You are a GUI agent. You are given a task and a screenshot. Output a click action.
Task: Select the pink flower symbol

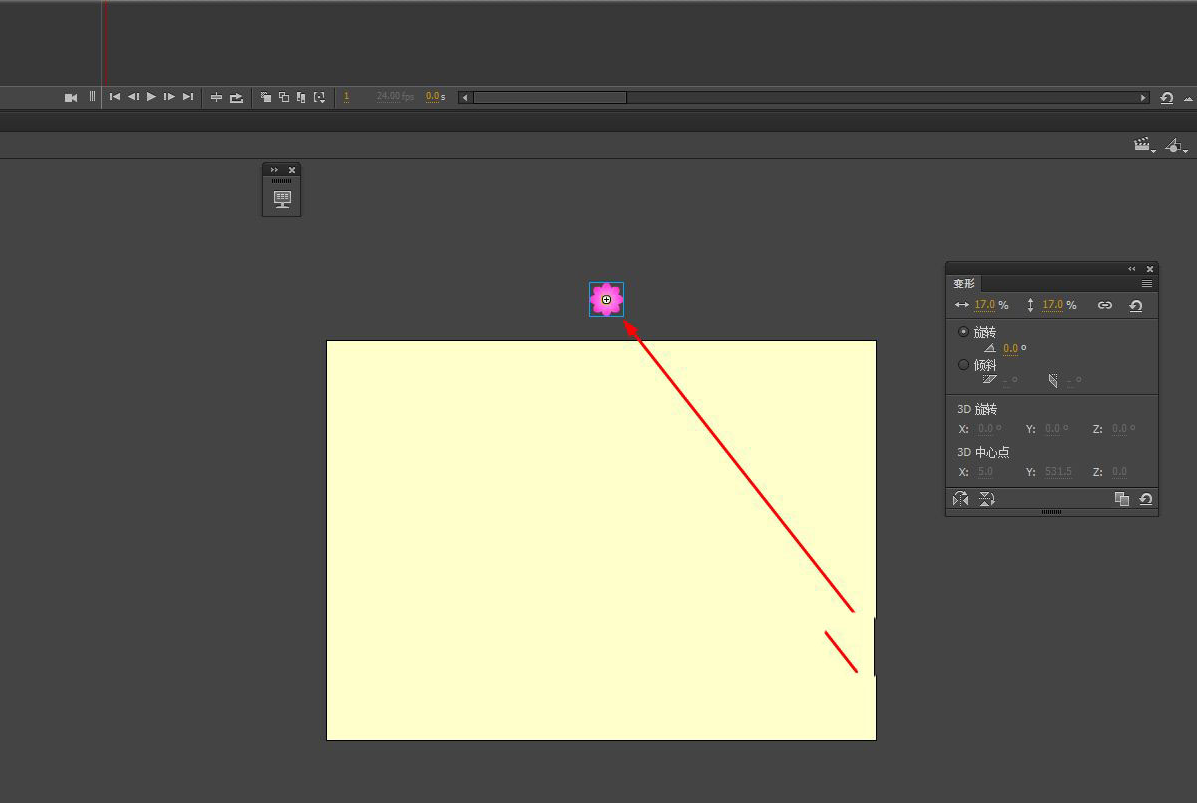[x=606, y=299]
